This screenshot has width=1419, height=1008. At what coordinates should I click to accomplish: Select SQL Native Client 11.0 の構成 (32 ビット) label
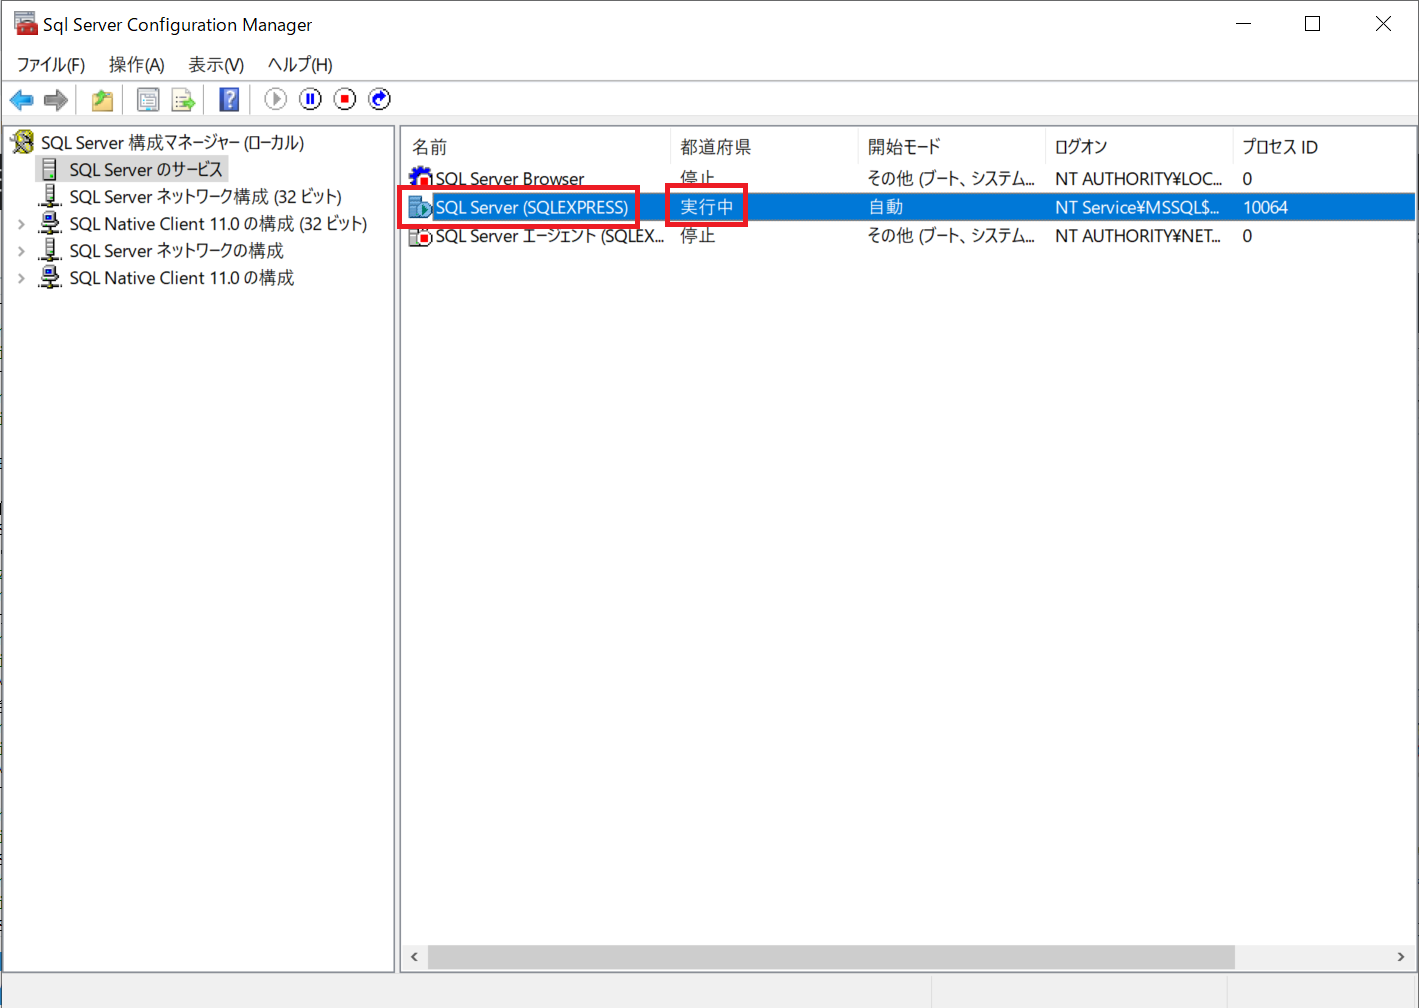[218, 223]
